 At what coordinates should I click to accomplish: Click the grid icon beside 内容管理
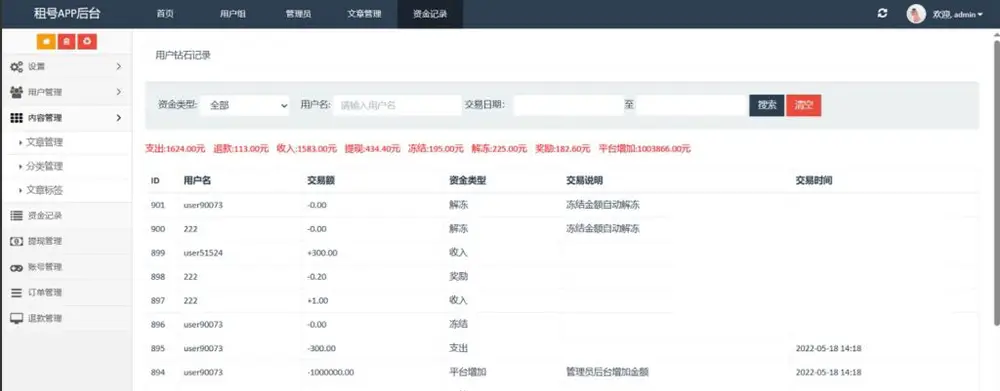pyautogui.click(x=17, y=118)
